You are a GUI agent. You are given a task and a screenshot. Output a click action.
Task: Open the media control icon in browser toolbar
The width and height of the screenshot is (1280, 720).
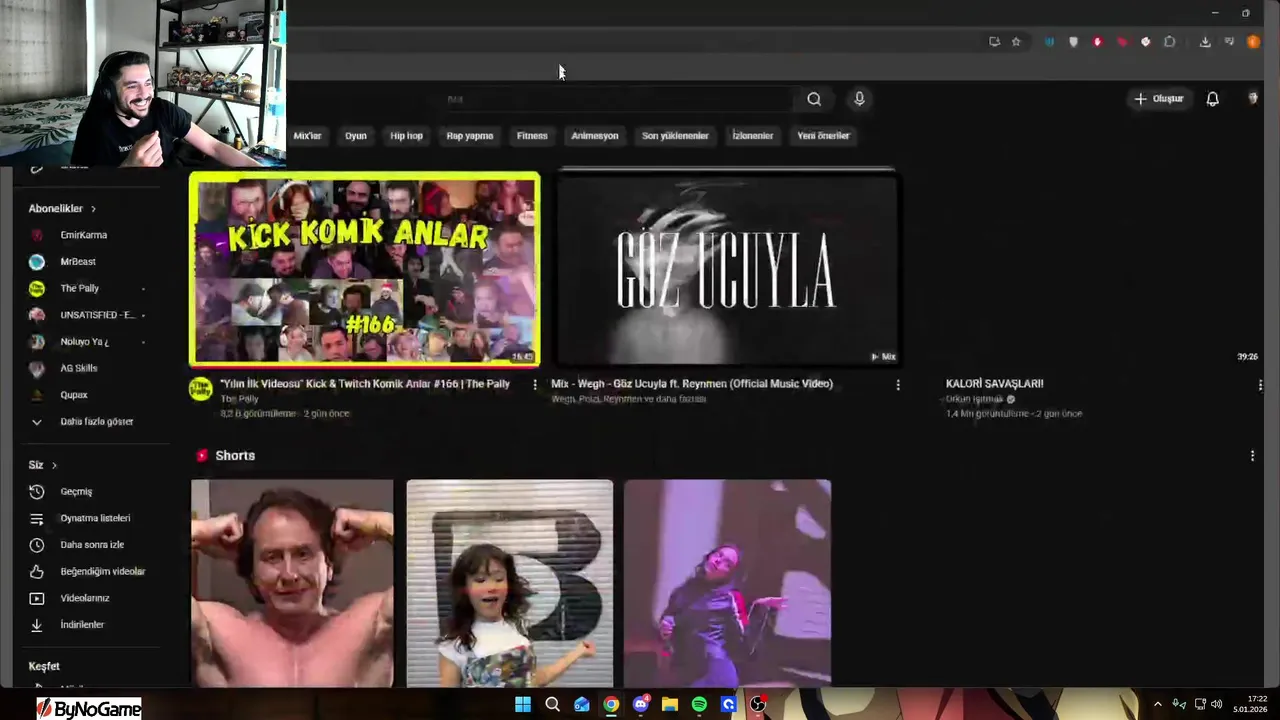pyautogui.click(x=1229, y=42)
